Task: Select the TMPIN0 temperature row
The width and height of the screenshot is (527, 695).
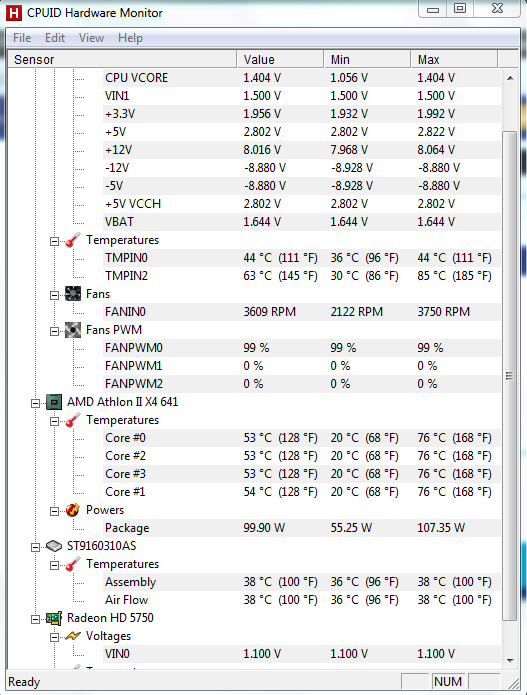Action: (x=302, y=258)
